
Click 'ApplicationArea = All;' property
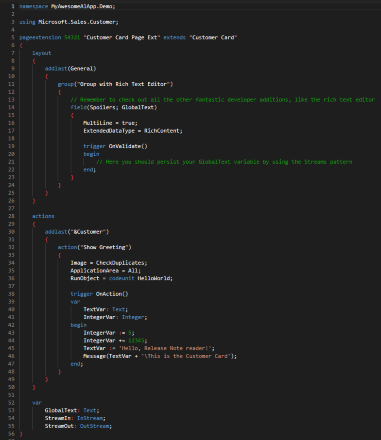106,271
